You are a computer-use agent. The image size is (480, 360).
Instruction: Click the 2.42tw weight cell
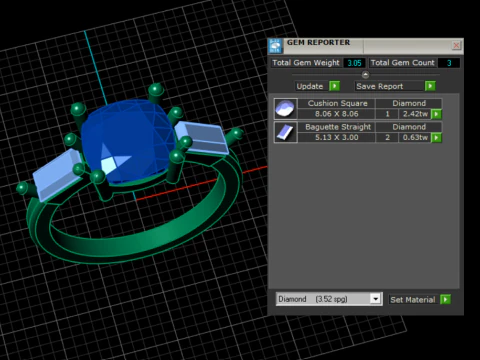point(415,114)
